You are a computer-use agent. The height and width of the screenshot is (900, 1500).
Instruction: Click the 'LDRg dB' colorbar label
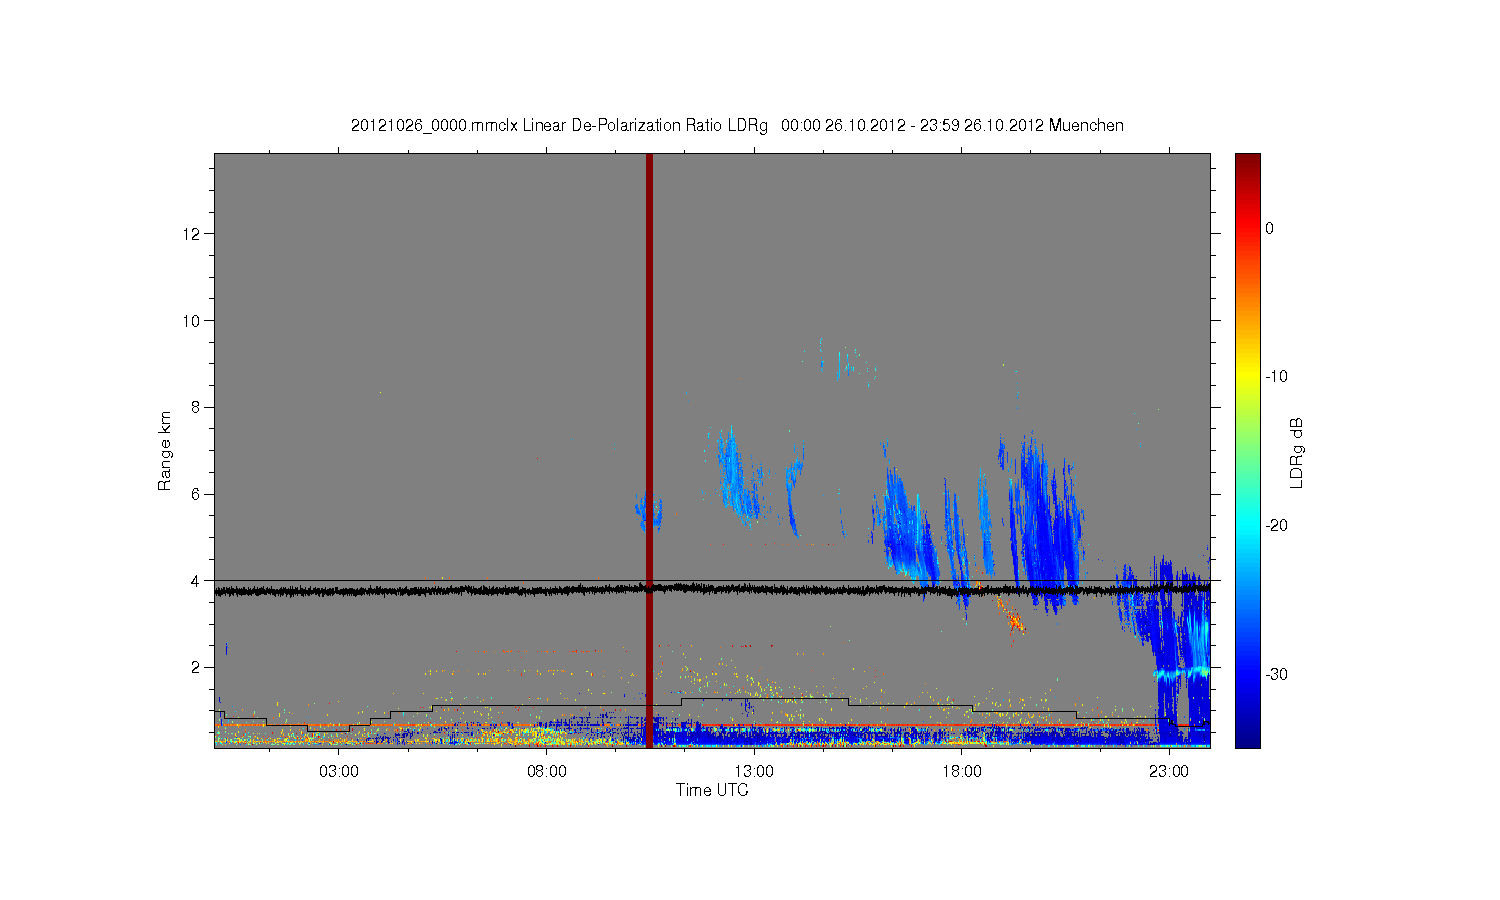[1297, 452]
